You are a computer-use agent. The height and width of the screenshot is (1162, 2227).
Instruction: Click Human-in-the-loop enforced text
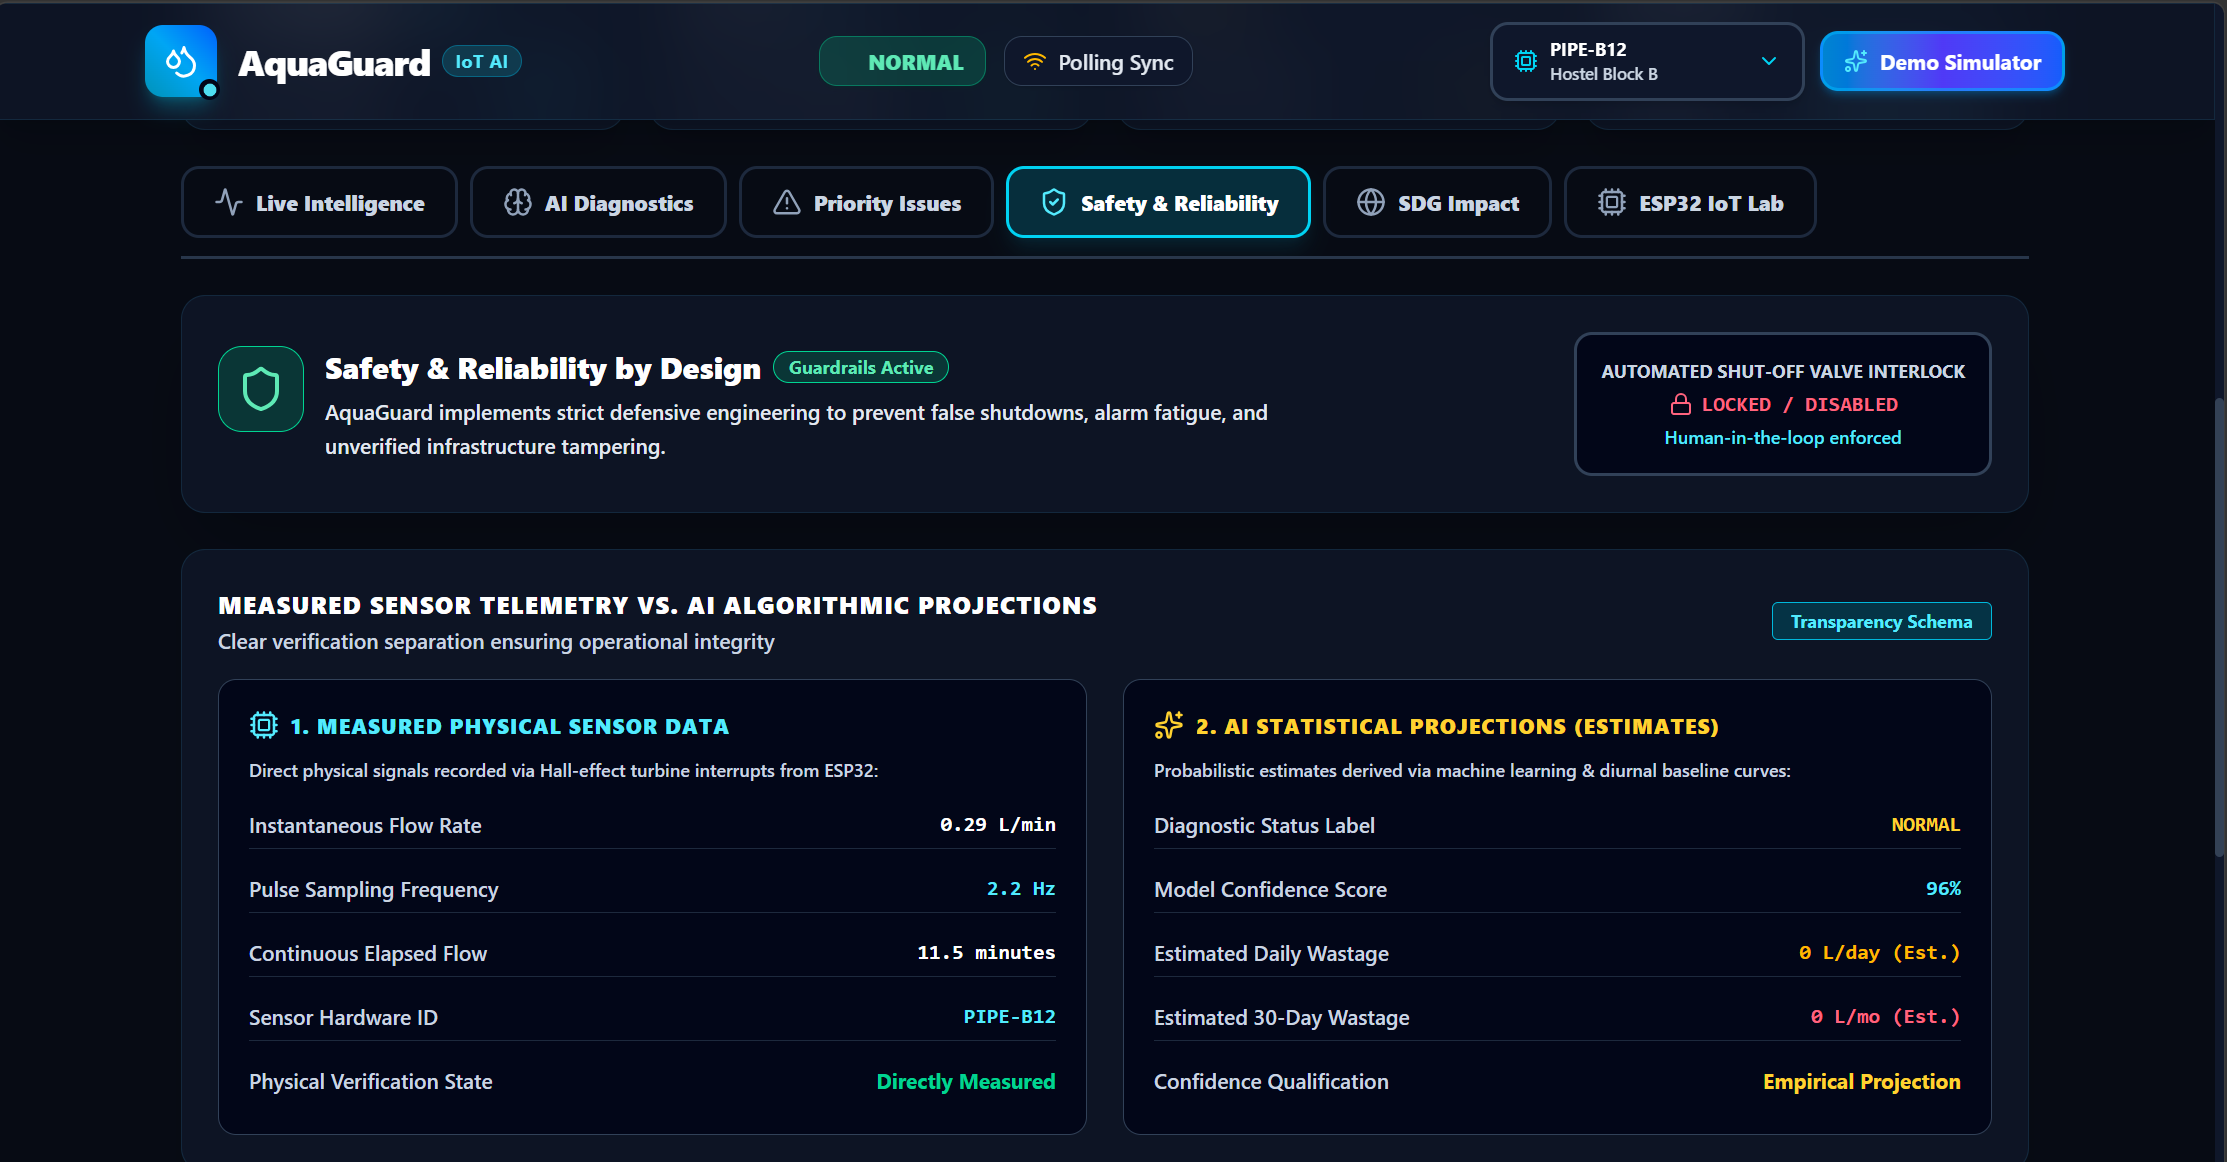(1783, 437)
